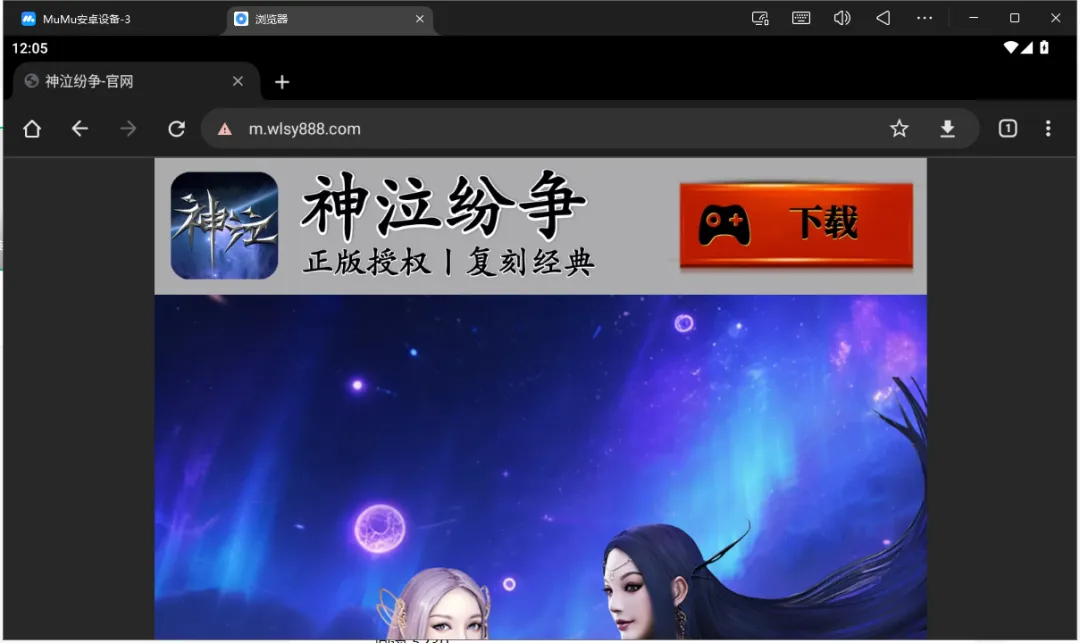
Task: Click the insecure site warning icon
Action: point(225,129)
